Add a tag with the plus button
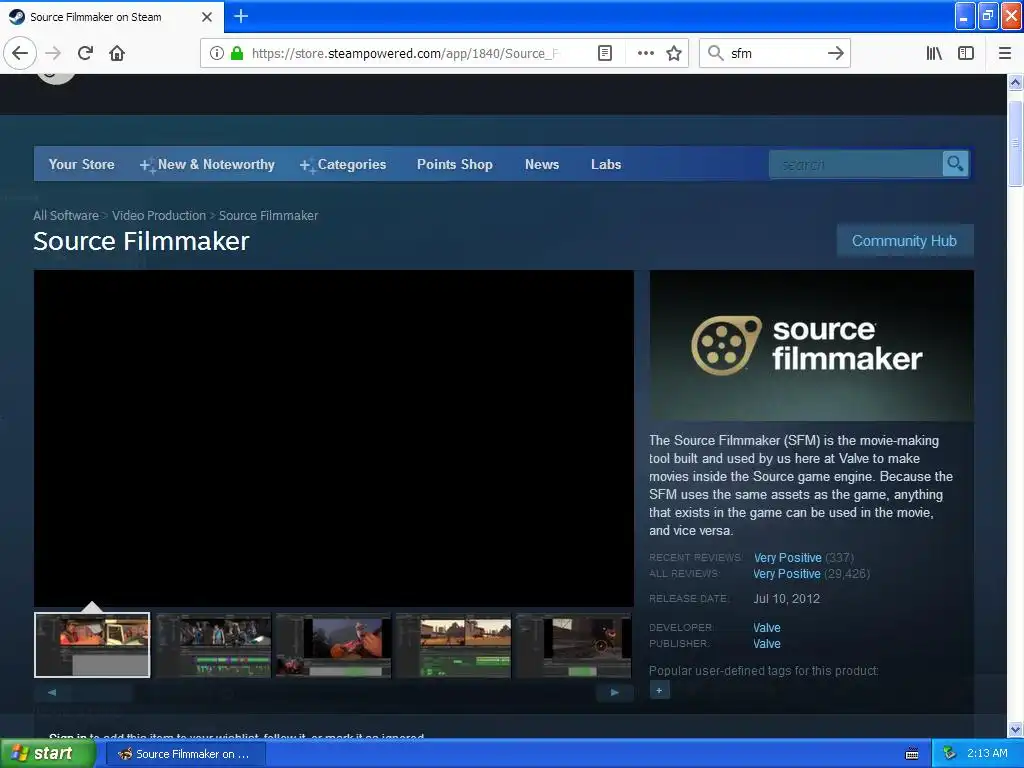Screen dimensions: 1024x768 point(659,690)
